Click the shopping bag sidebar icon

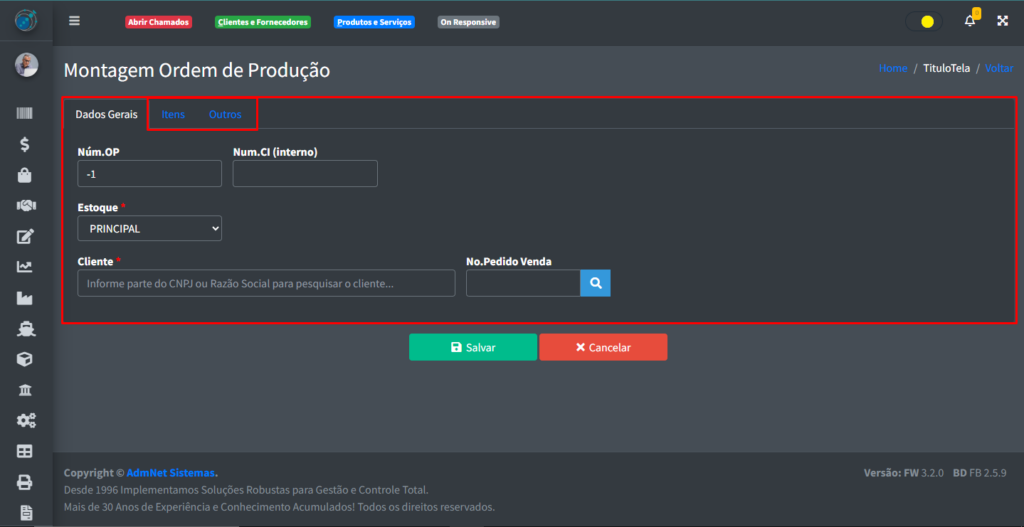point(25,175)
